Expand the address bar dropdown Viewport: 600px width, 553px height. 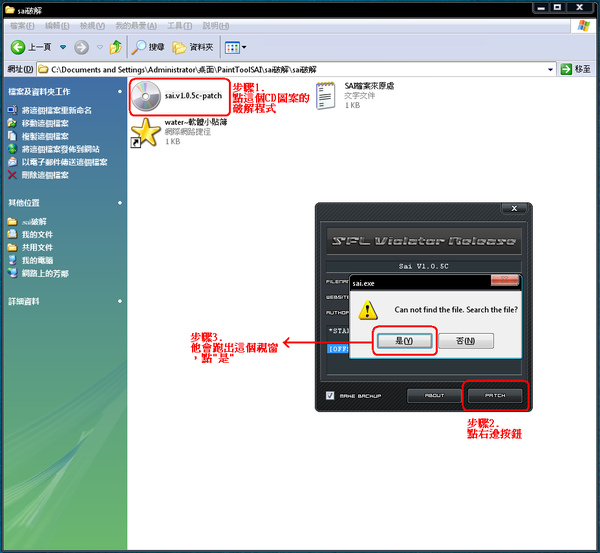click(550, 70)
